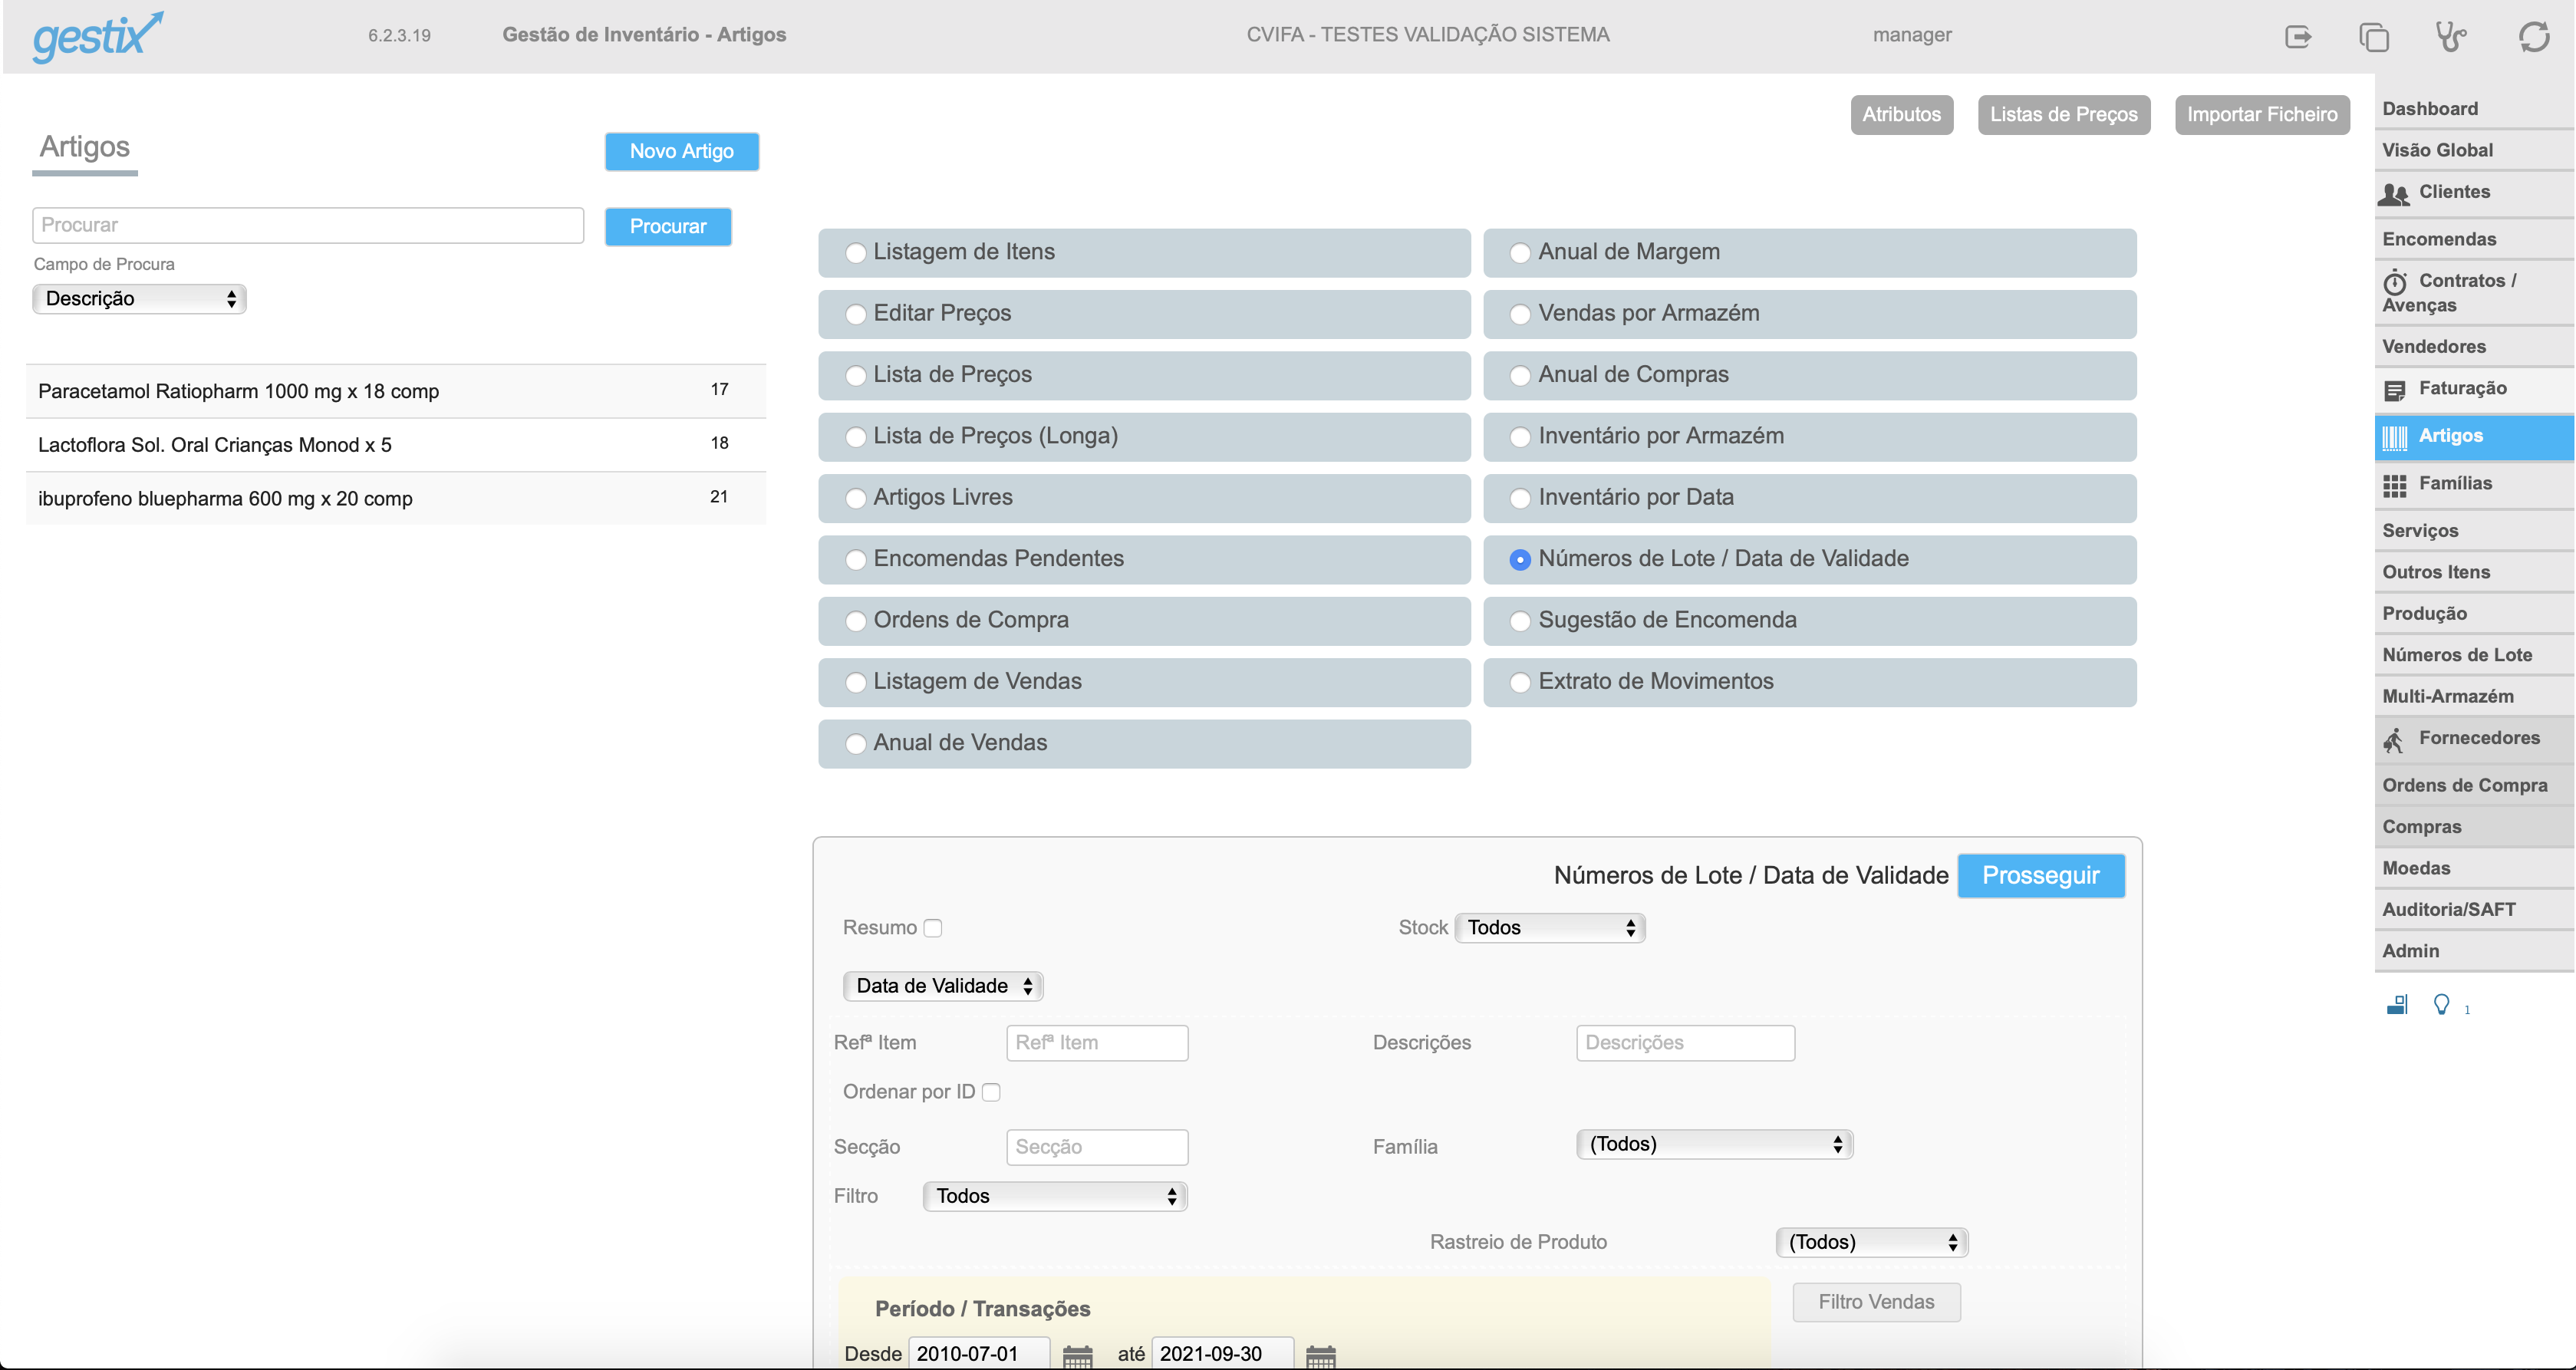2576x1370 pixels.
Task: Select the Artigos Livres report option
Action: tap(855, 498)
